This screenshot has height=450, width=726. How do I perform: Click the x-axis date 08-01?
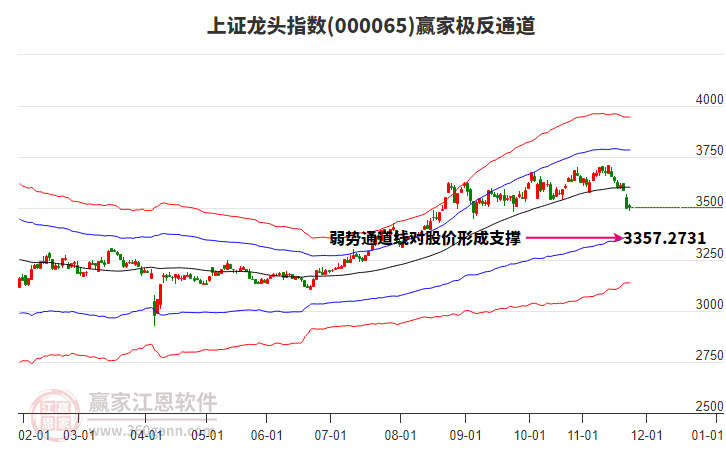click(x=401, y=436)
